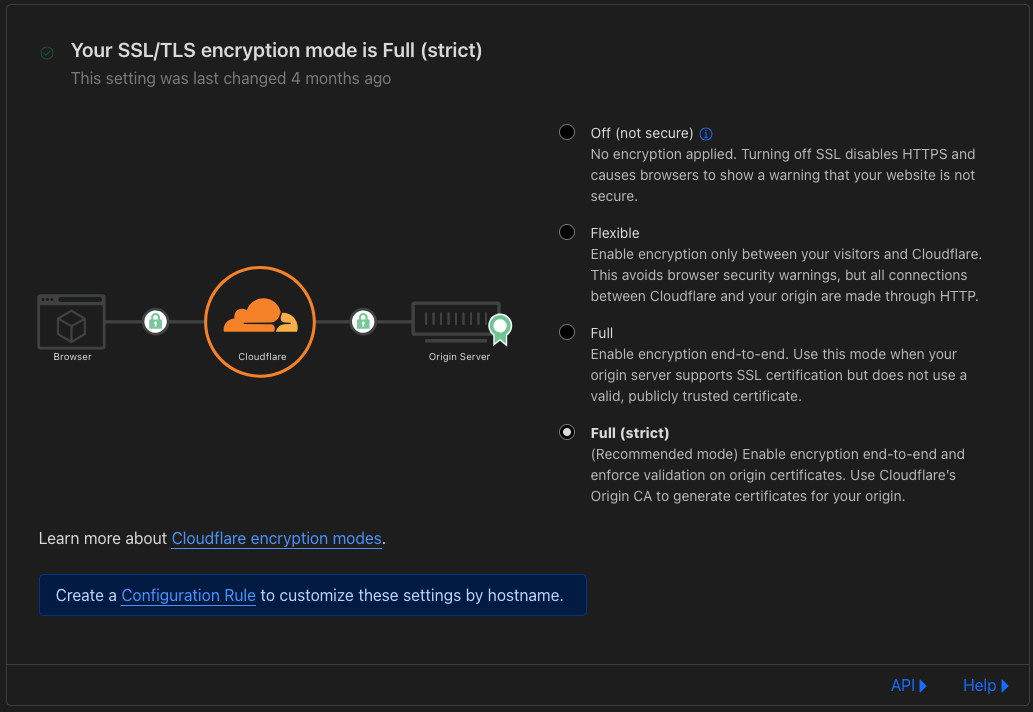Open the Help link at the bottom
Image resolution: width=1033 pixels, height=712 pixels.
[x=977, y=685]
